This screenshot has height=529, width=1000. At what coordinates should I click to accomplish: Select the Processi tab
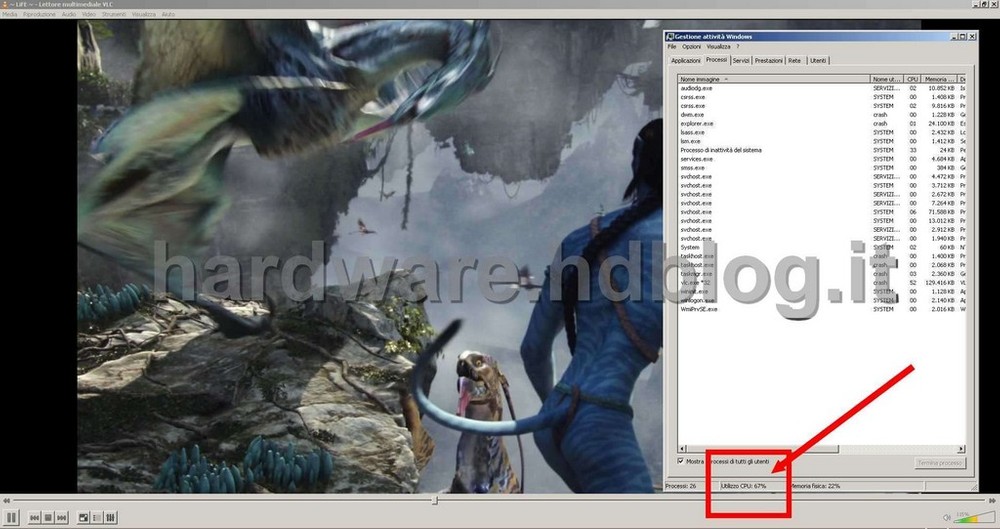[x=716, y=59]
